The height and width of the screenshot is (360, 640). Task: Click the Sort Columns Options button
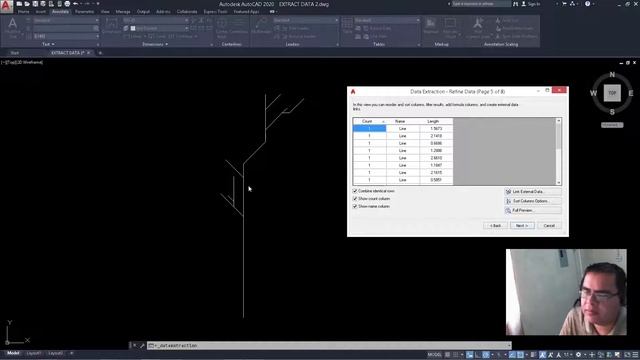tap(533, 201)
